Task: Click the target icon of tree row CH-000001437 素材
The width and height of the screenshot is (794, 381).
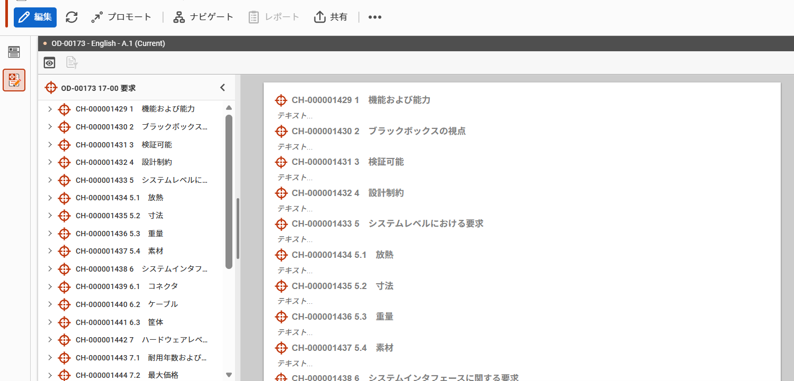Action: [64, 251]
